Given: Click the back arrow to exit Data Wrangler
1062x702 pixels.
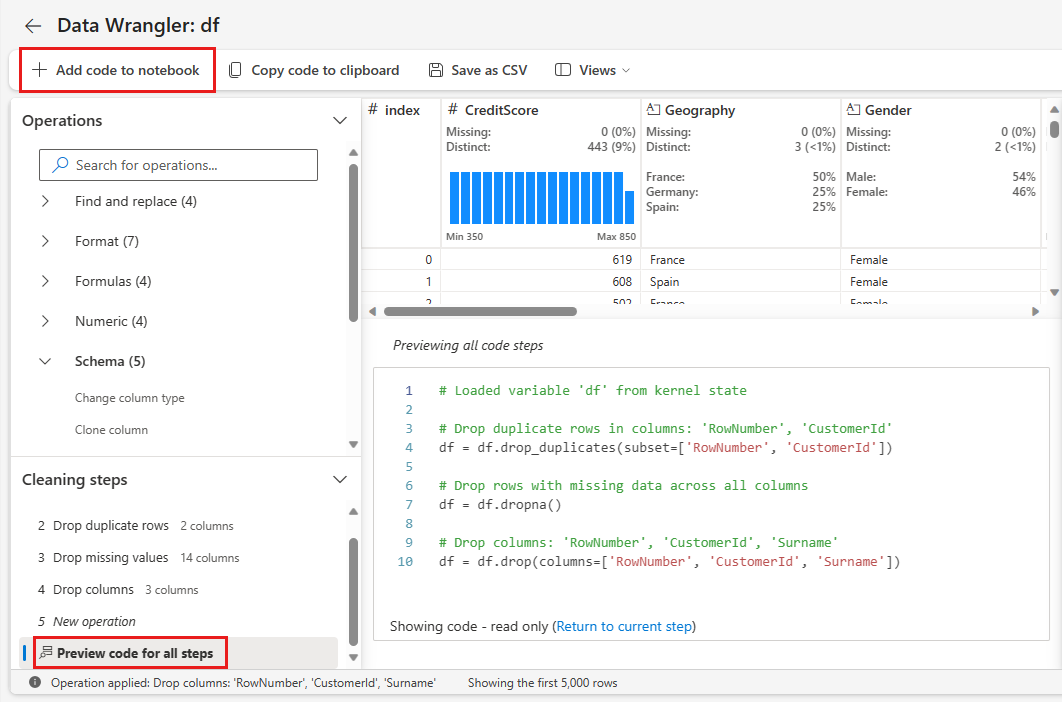Looking at the screenshot, I should 32,26.
